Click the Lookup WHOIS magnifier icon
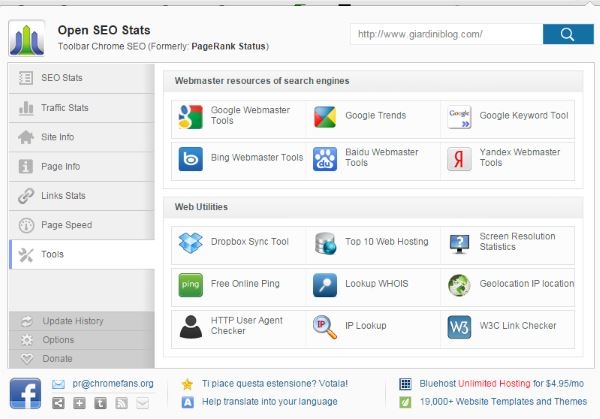 tap(325, 285)
